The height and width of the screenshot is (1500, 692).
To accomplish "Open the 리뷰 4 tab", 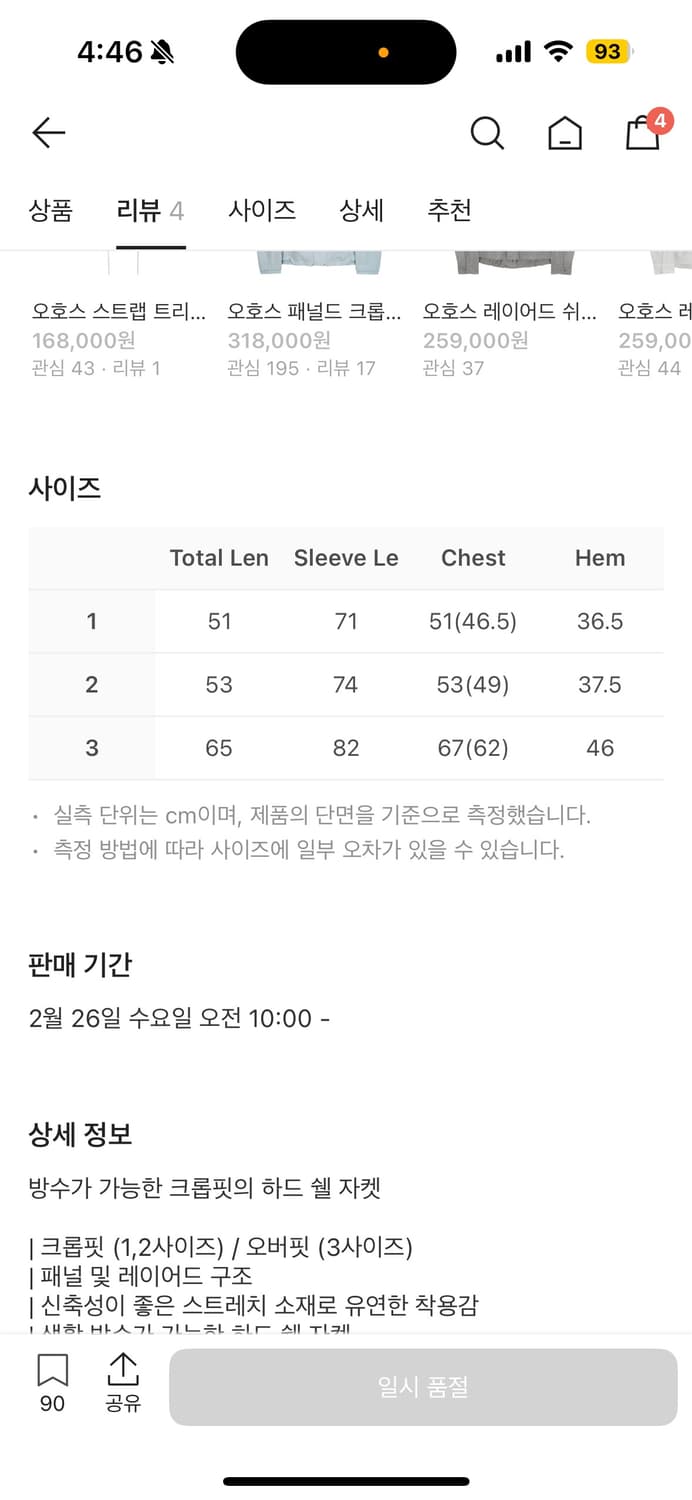I will (150, 211).
